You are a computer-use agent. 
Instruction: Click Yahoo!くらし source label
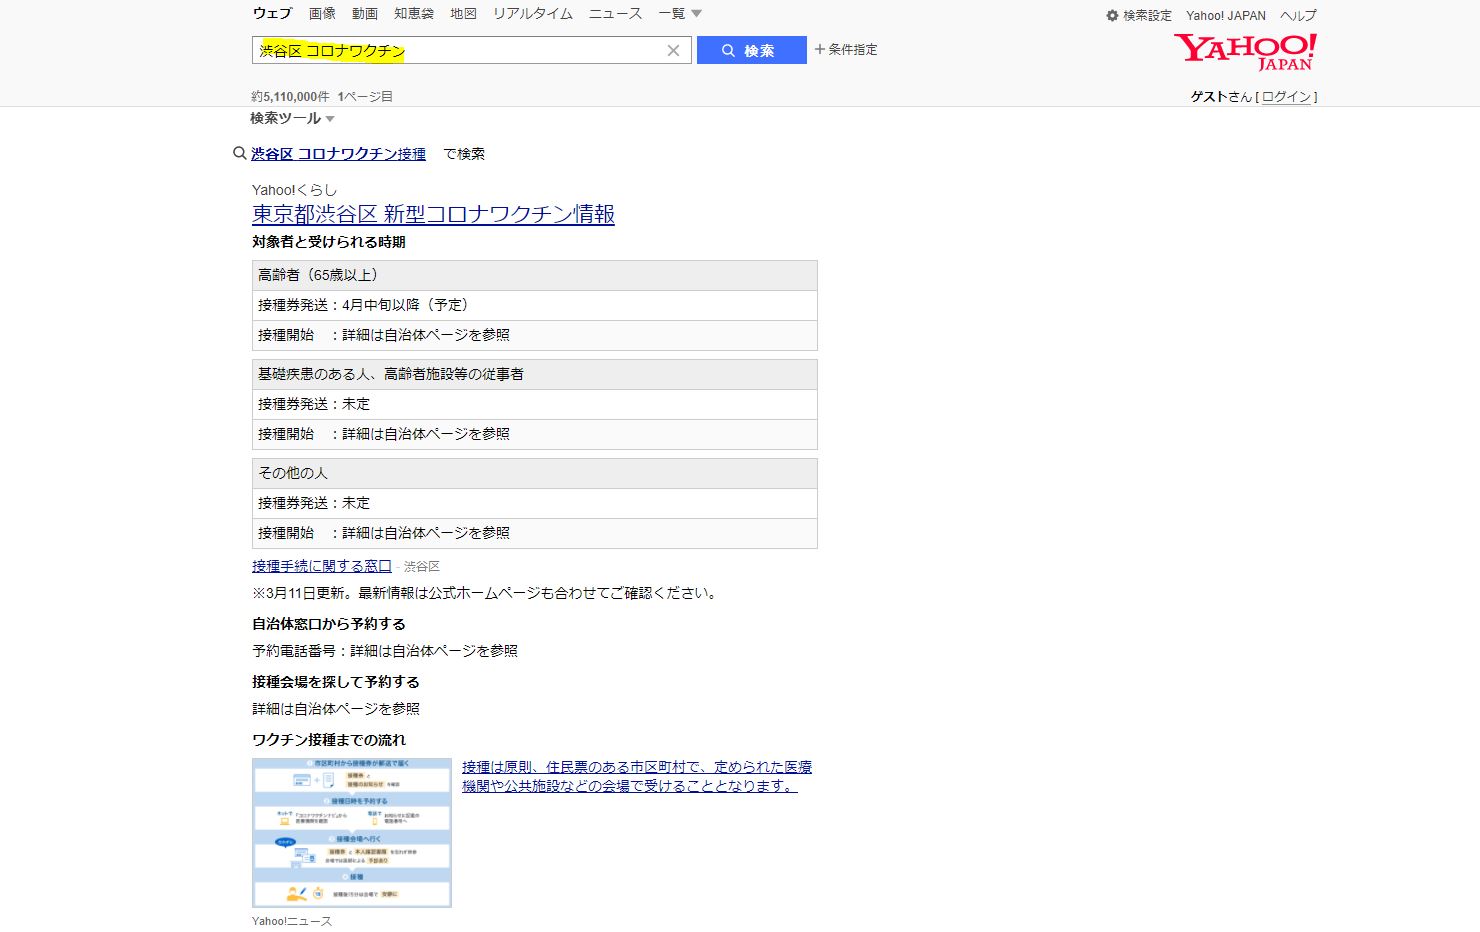click(x=295, y=190)
